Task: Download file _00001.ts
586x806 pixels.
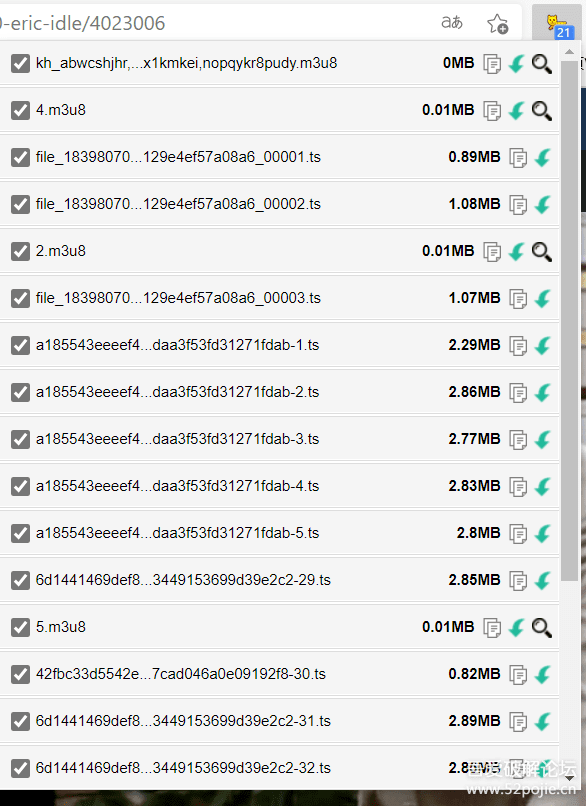Action: point(542,158)
